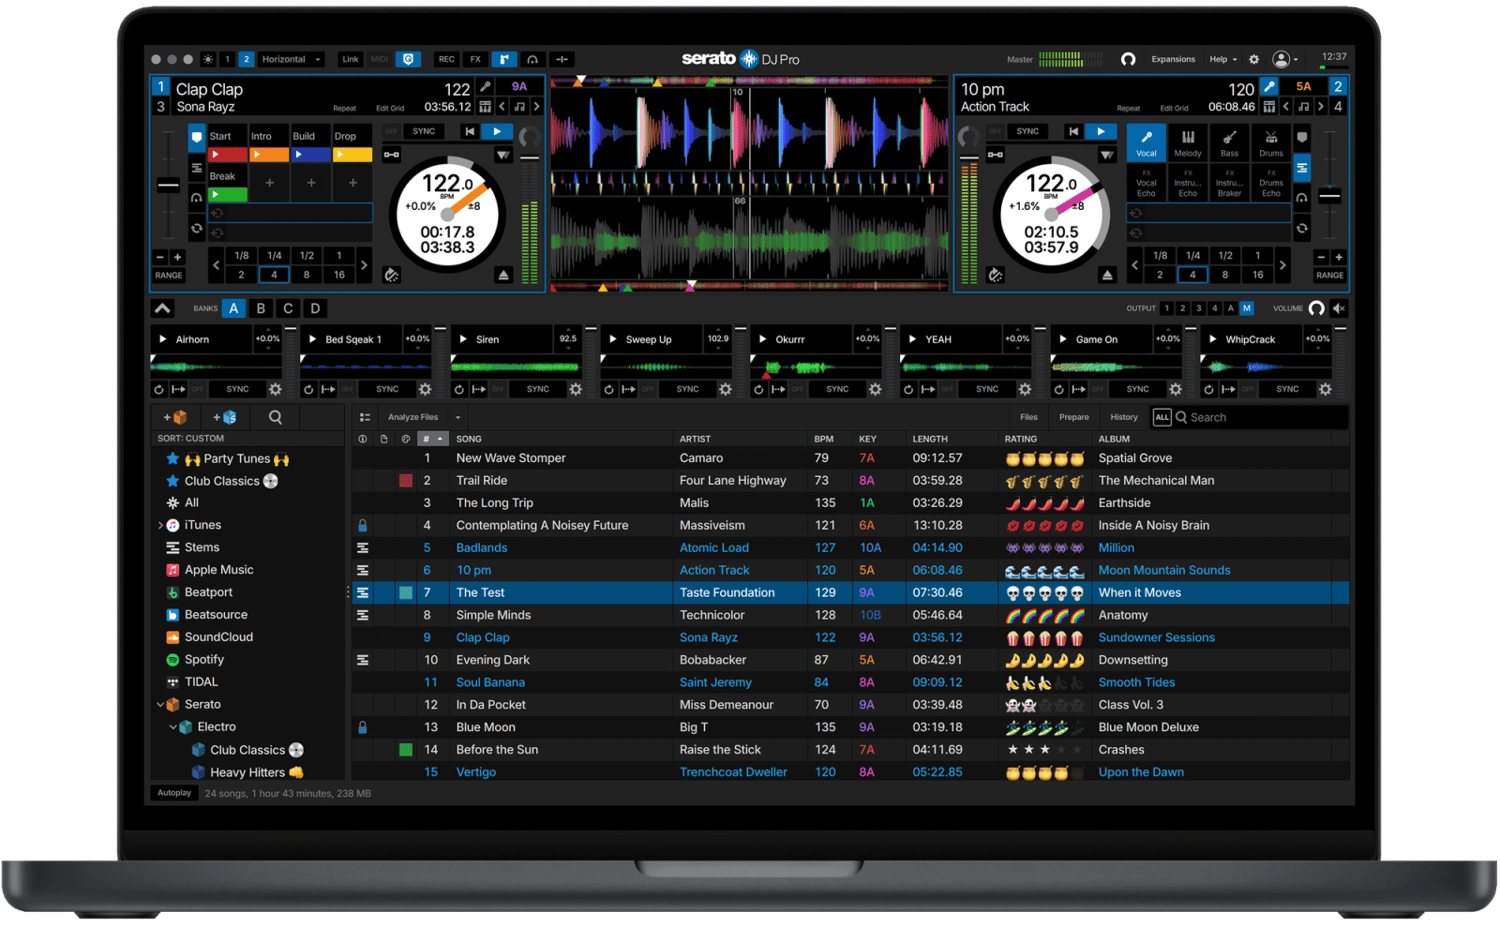Click the Expansions button

coord(1173,60)
